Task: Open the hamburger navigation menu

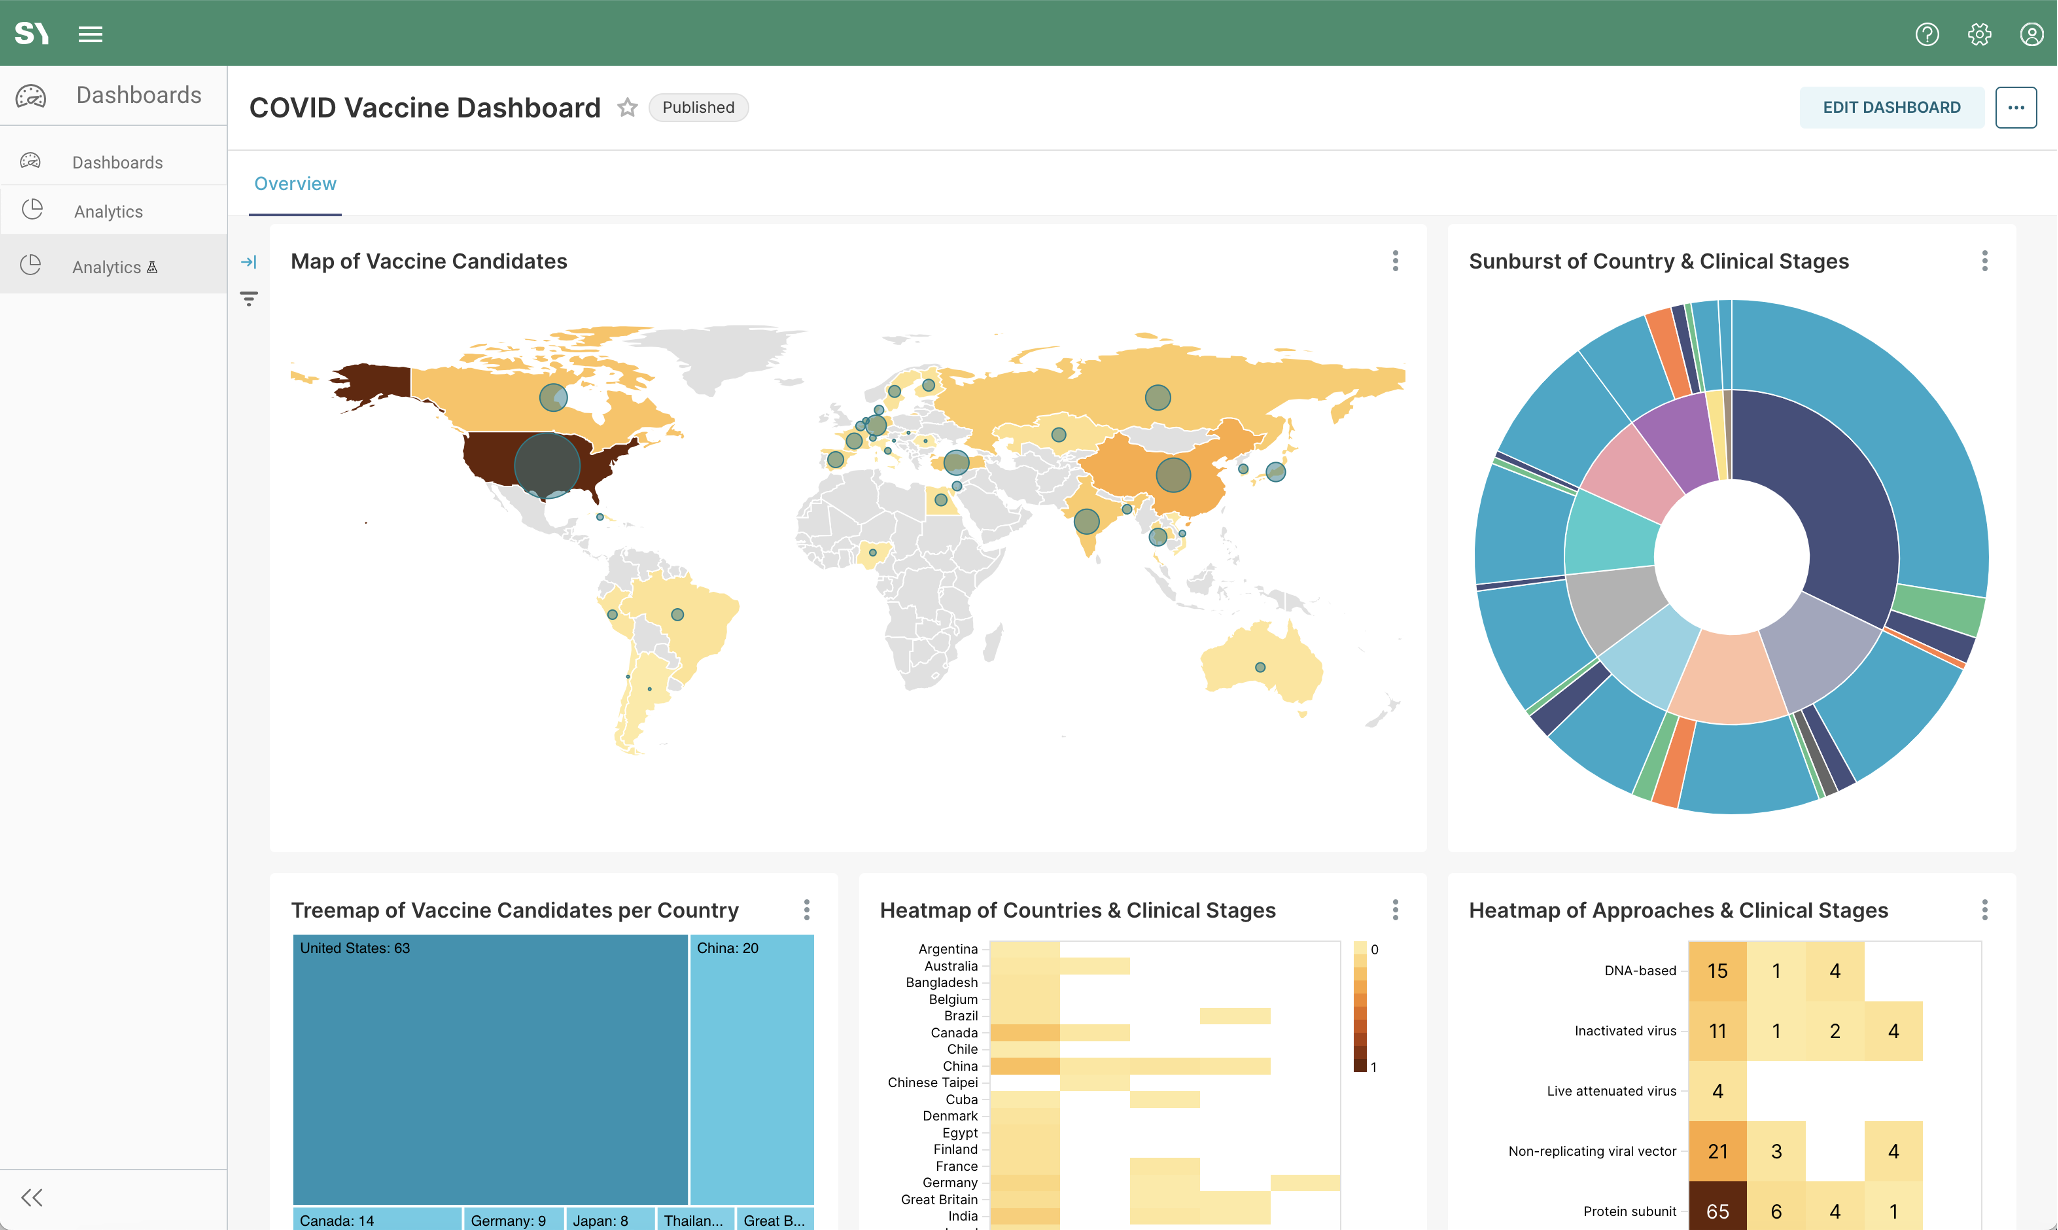Action: (90, 34)
